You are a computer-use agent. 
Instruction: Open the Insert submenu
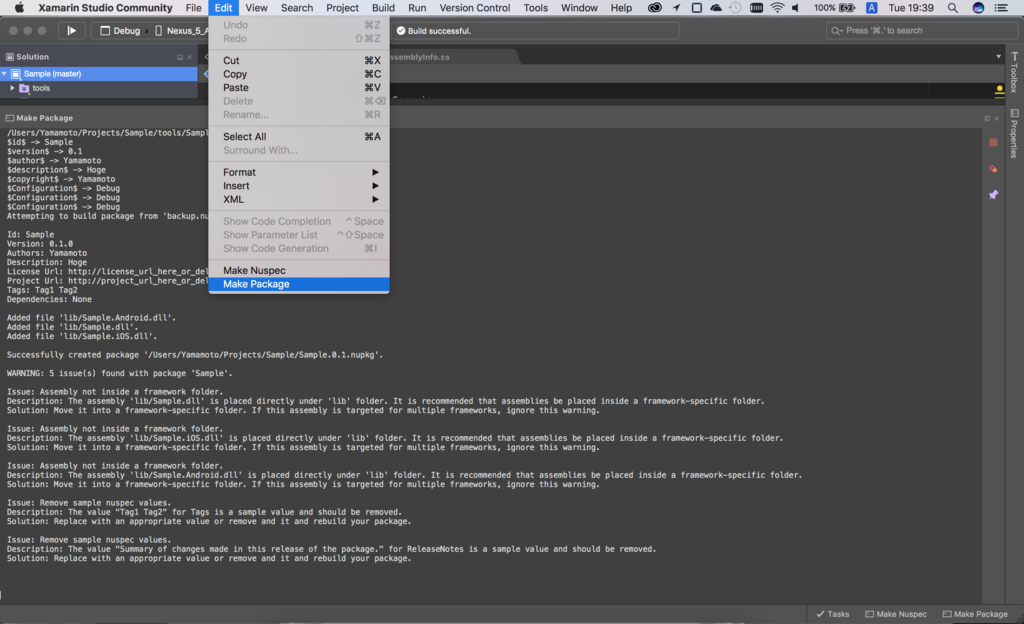pos(299,186)
